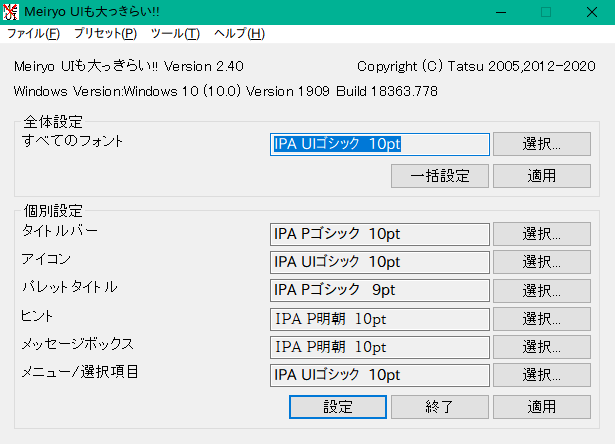Click the パレットタイトル label
Screen dimensions: 615x444
click(69, 287)
